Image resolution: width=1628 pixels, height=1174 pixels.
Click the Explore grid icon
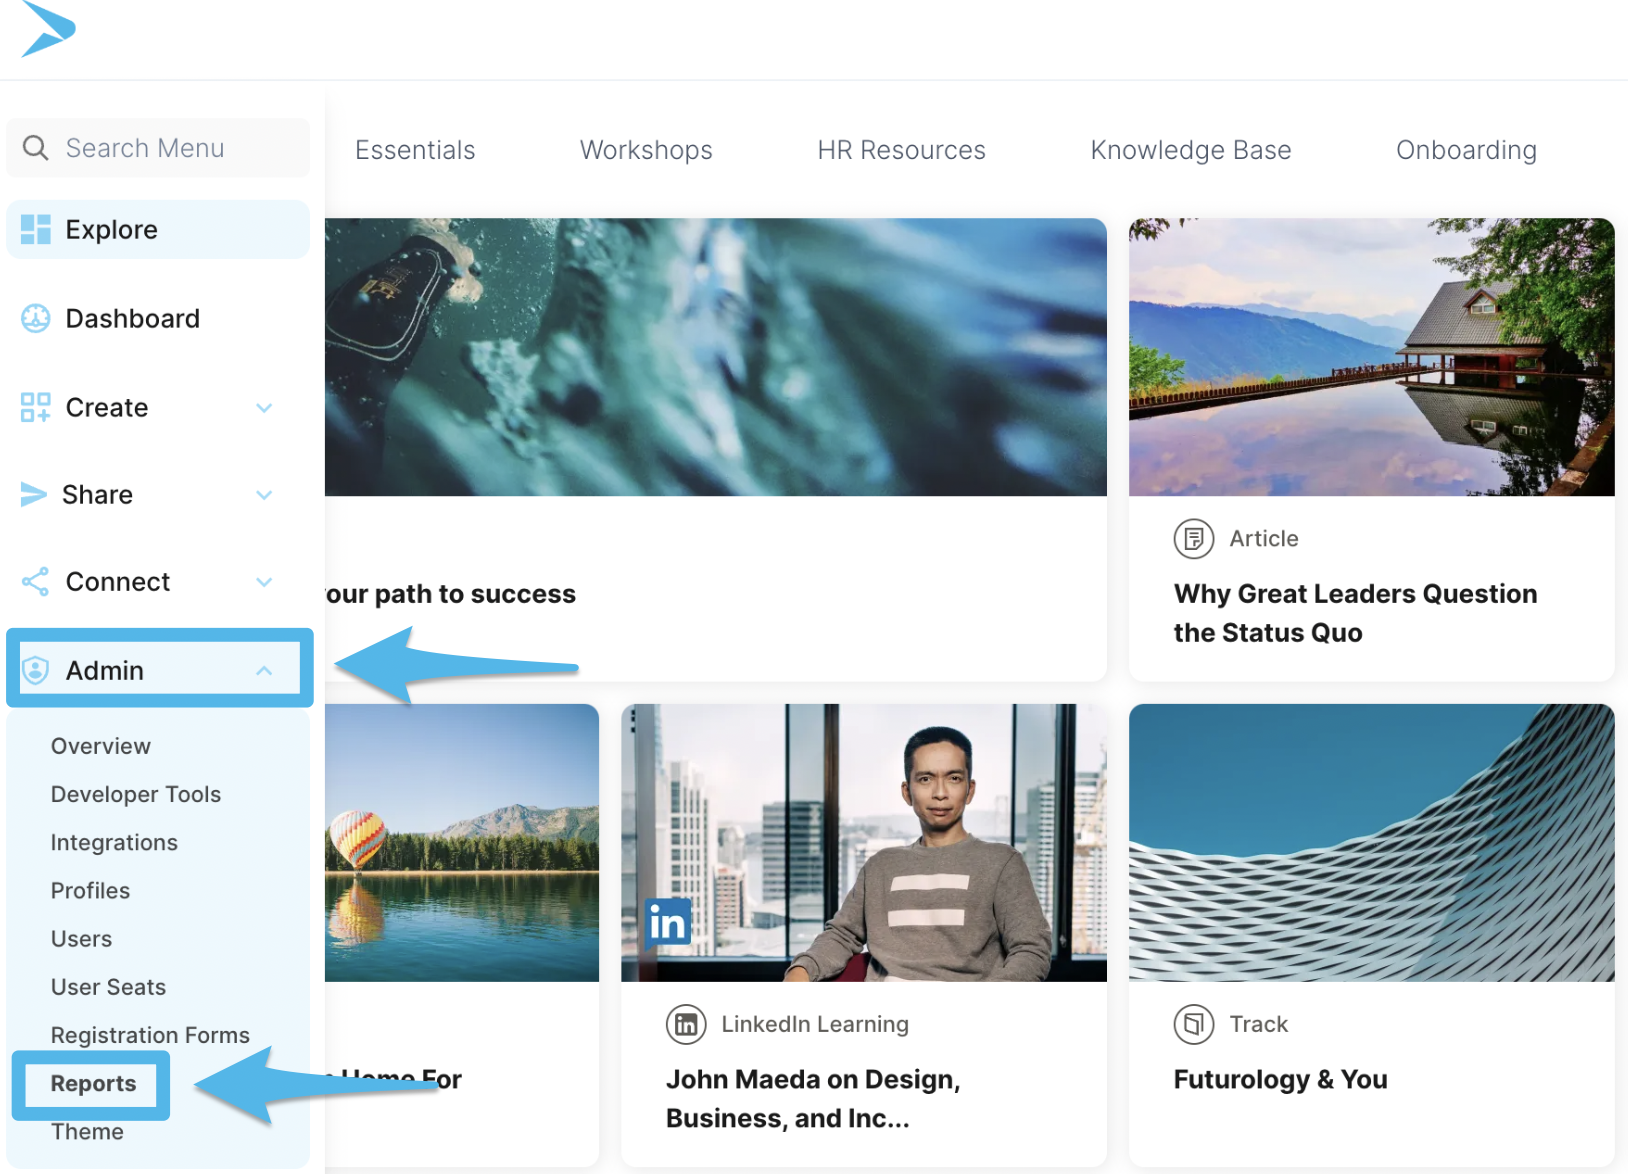pos(36,229)
